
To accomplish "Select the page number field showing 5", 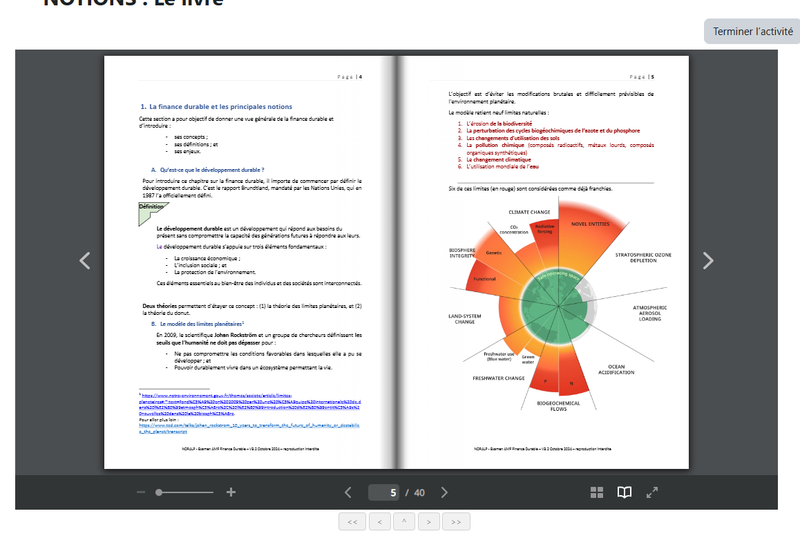I will pos(384,492).
